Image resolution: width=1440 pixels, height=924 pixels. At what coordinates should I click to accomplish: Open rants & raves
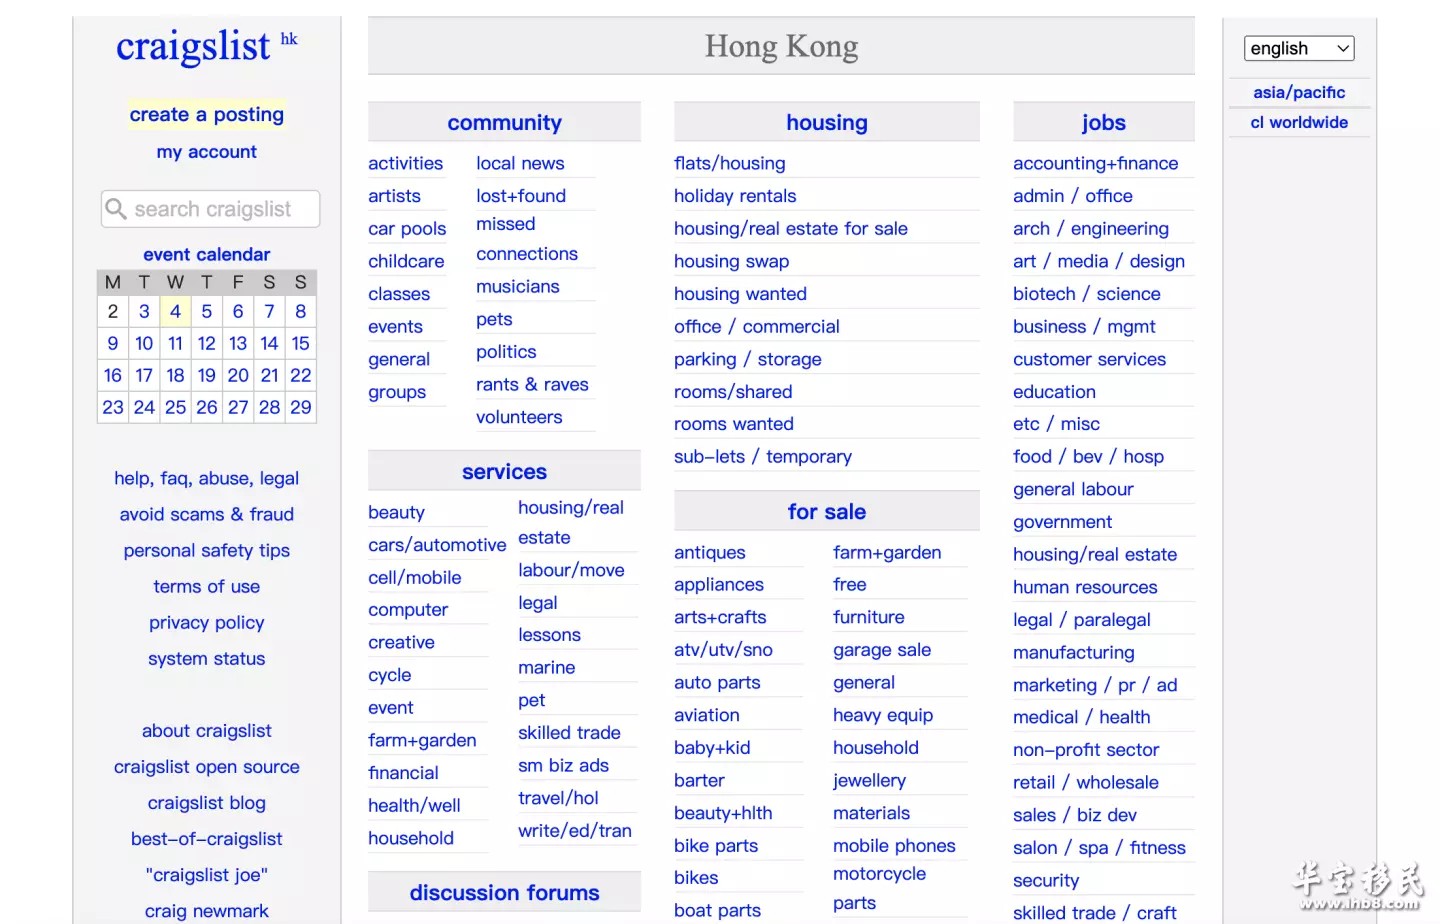click(x=532, y=384)
